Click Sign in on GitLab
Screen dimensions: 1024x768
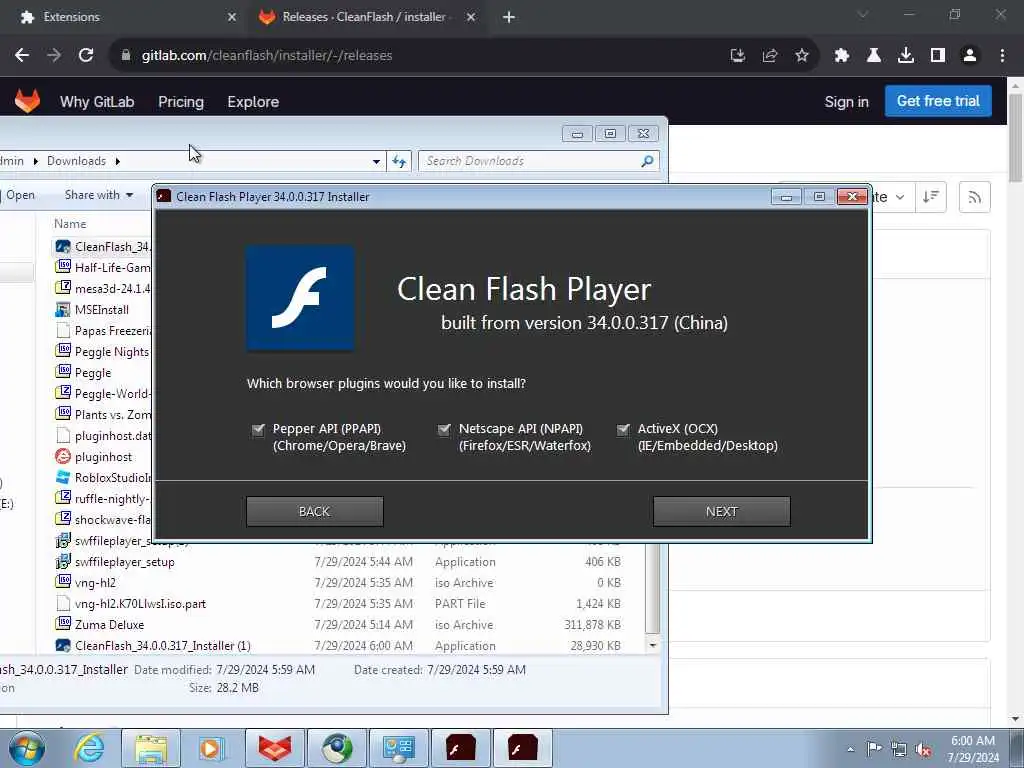pyautogui.click(x=846, y=102)
